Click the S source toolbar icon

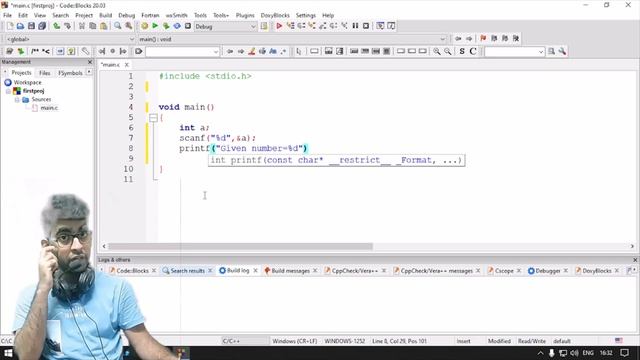462,51
